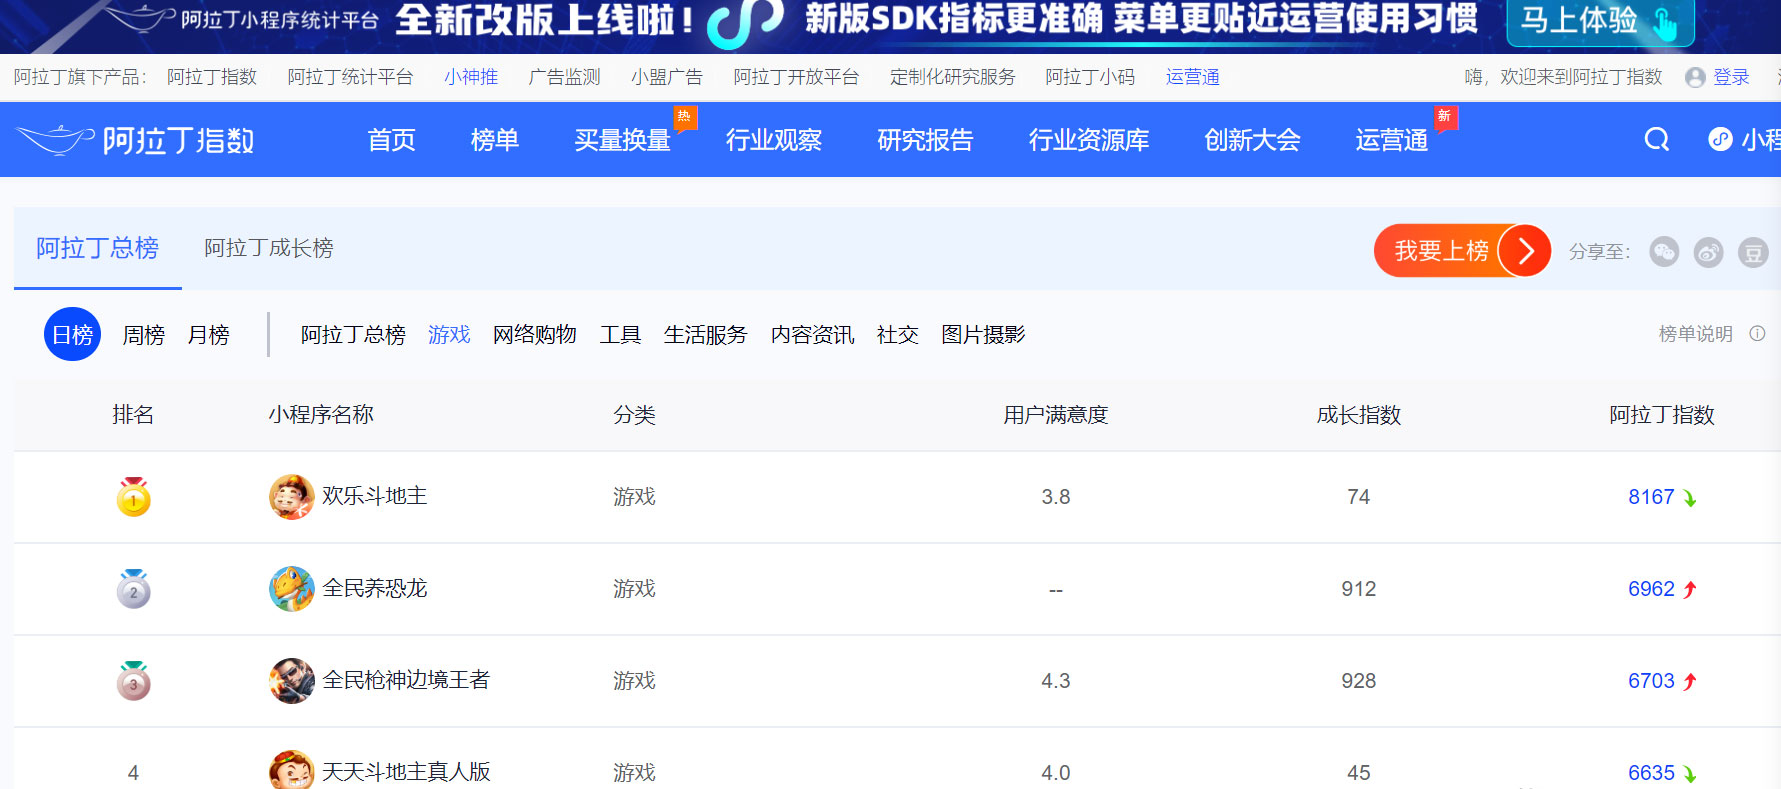Open 首页 in the main navigation

(x=391, y=140)
